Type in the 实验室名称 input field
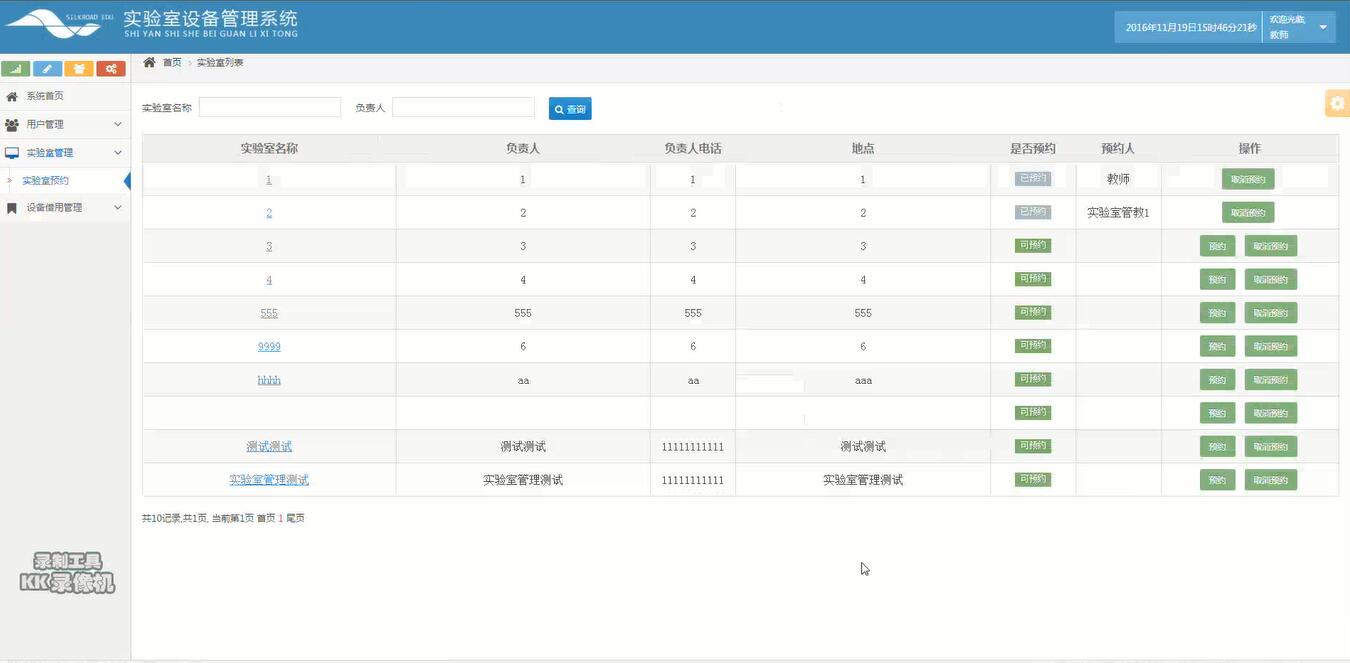Screen dimensions: 1350x663 pos(269,106)
